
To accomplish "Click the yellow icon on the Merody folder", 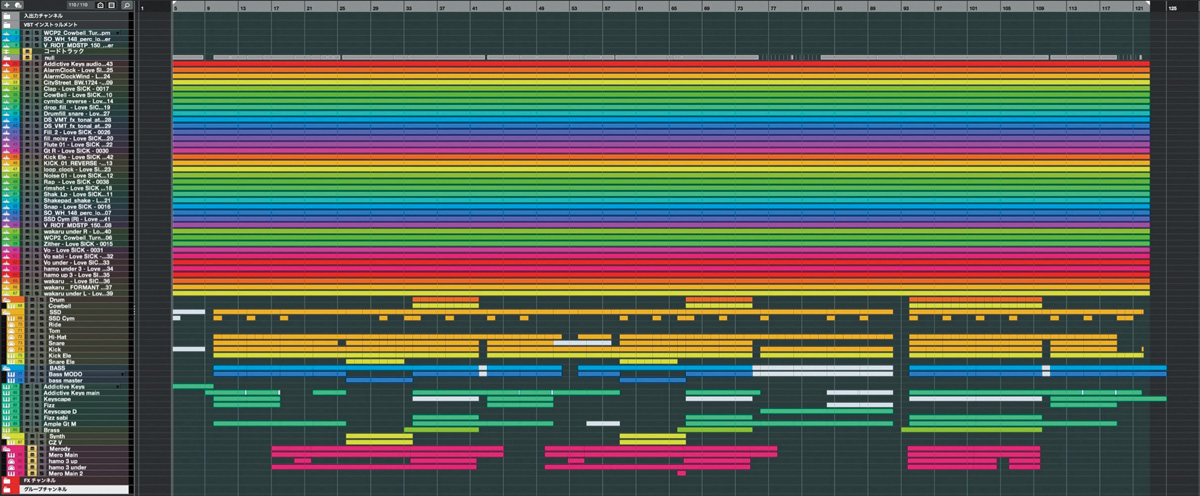I will point(31,448).
